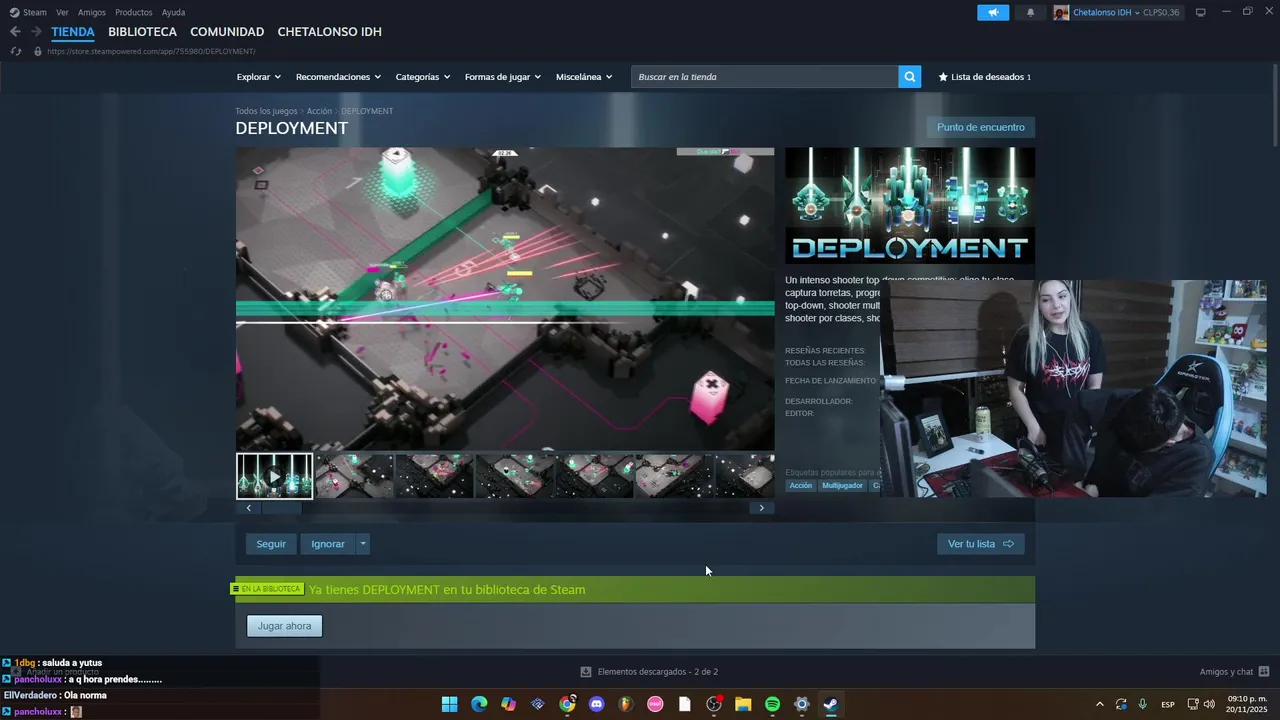Click the Multijugador tag

pos(842,486)
